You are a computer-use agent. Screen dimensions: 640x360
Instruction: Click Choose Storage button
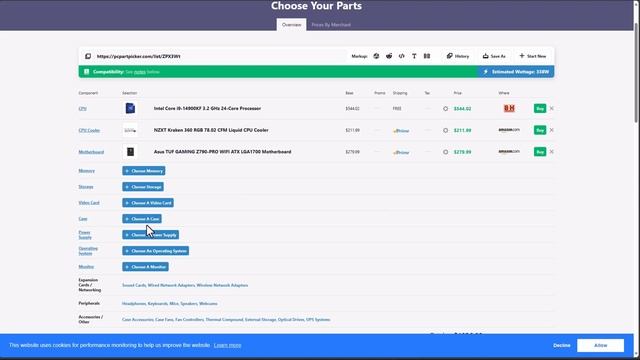[x=143, y=187]
